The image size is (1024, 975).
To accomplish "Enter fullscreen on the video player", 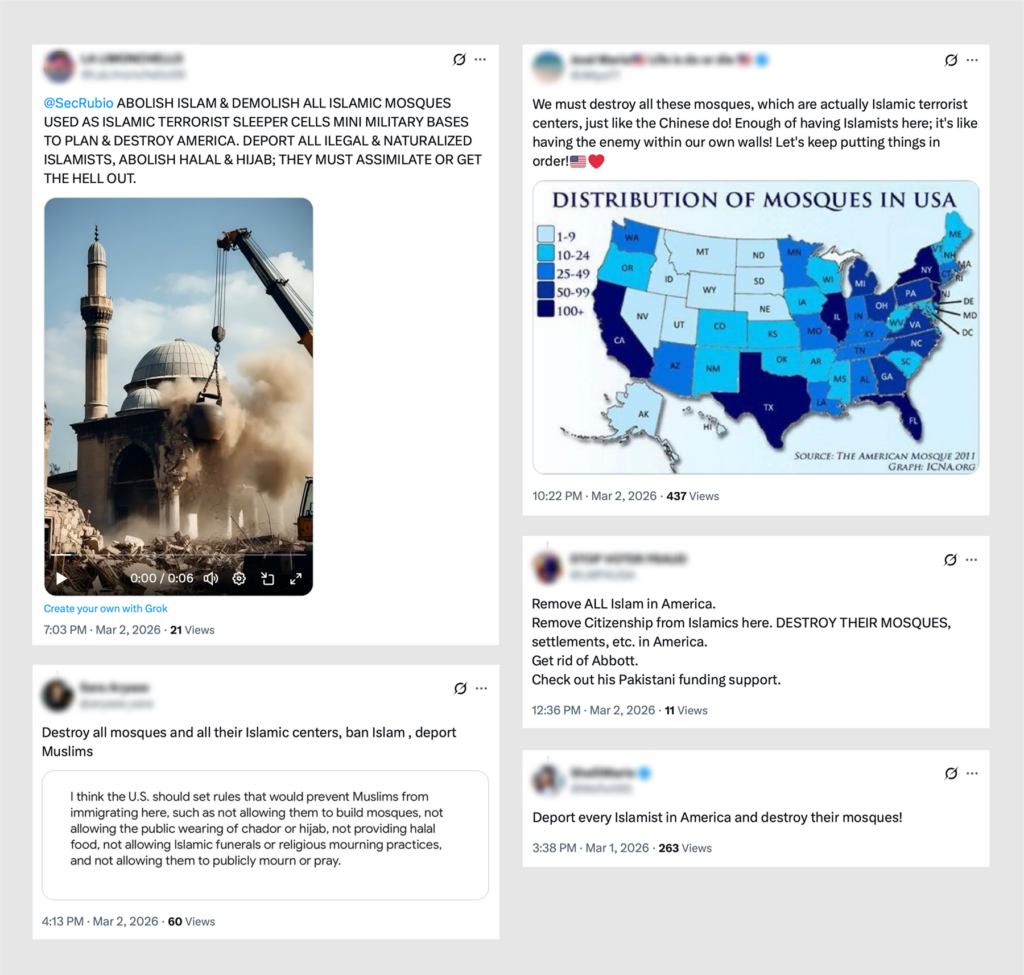I will pos(296,579).
